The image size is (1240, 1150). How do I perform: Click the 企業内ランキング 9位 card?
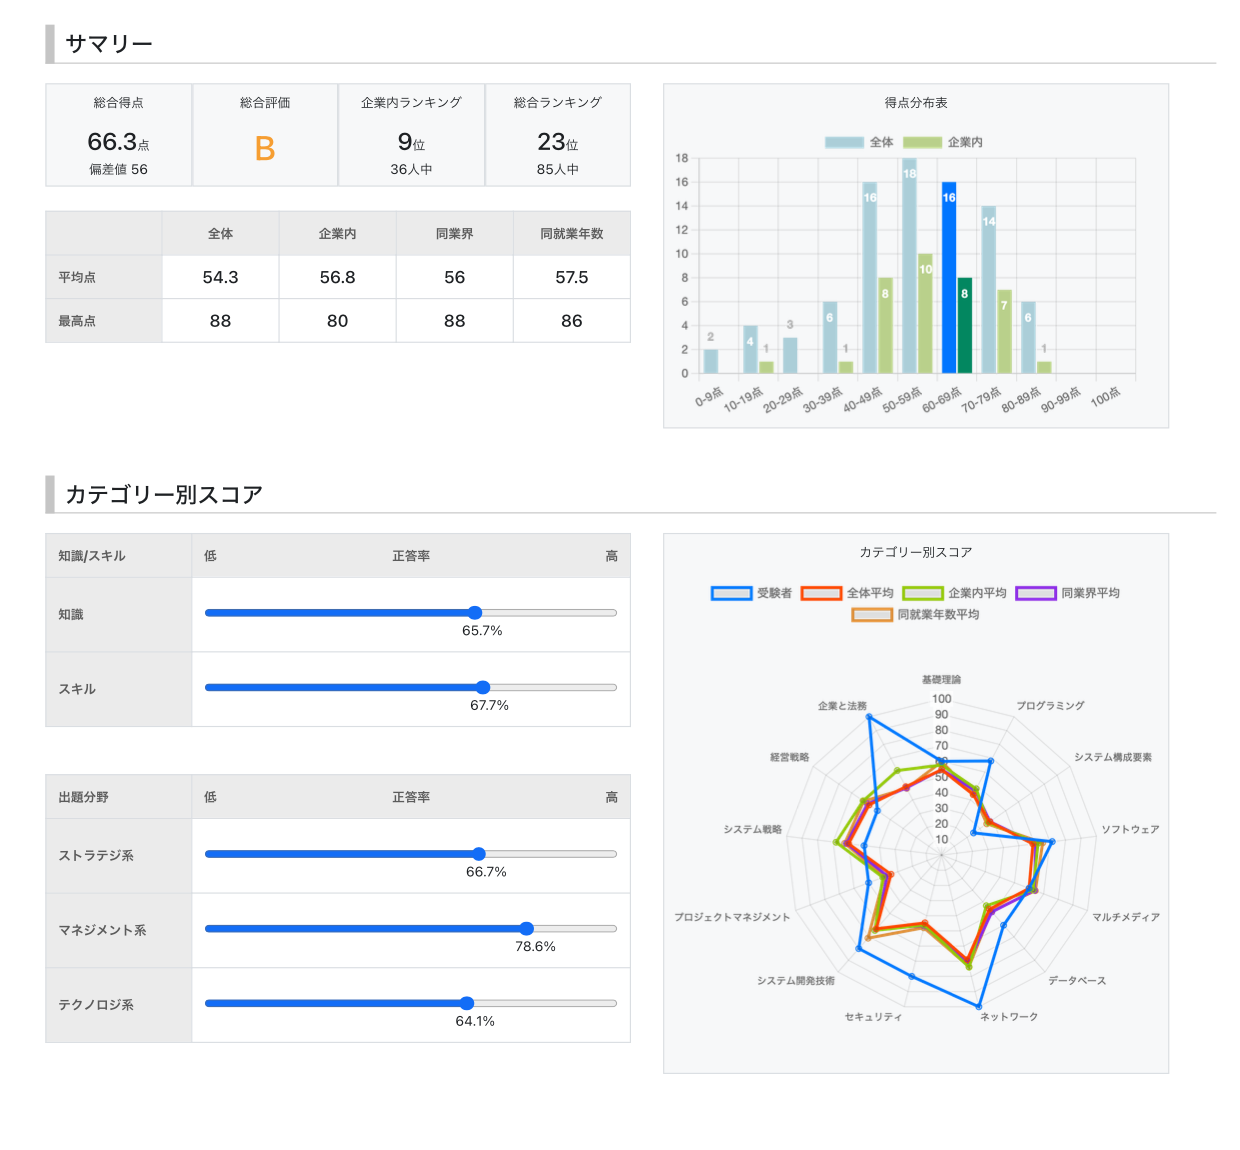pyautogui.click(x=411, y=135)
